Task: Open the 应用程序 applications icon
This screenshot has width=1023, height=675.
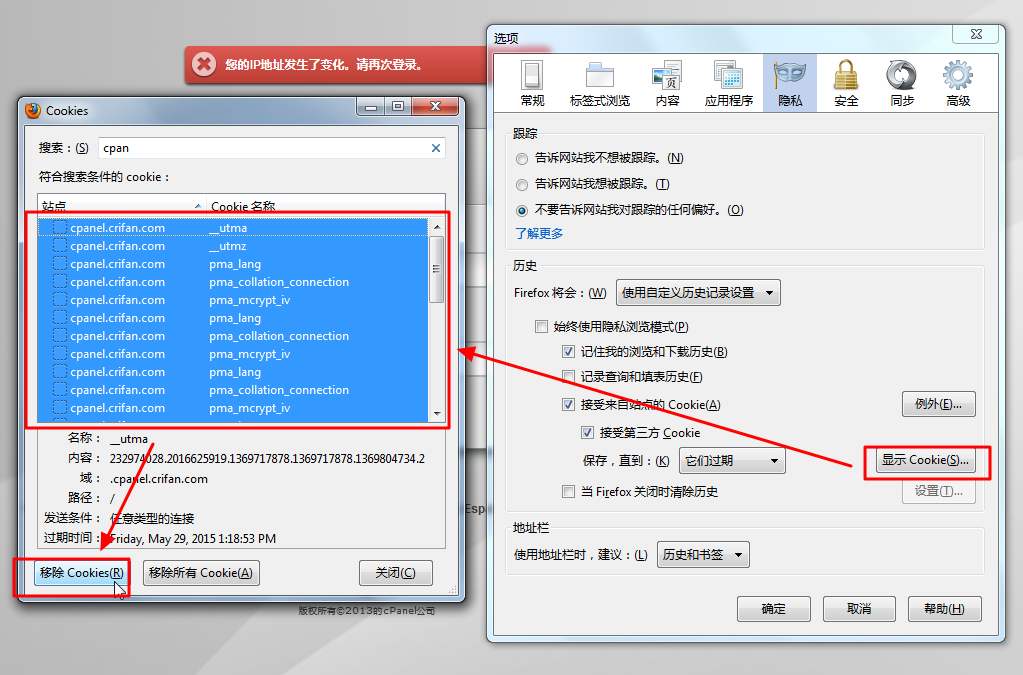Action: (728, 83)
